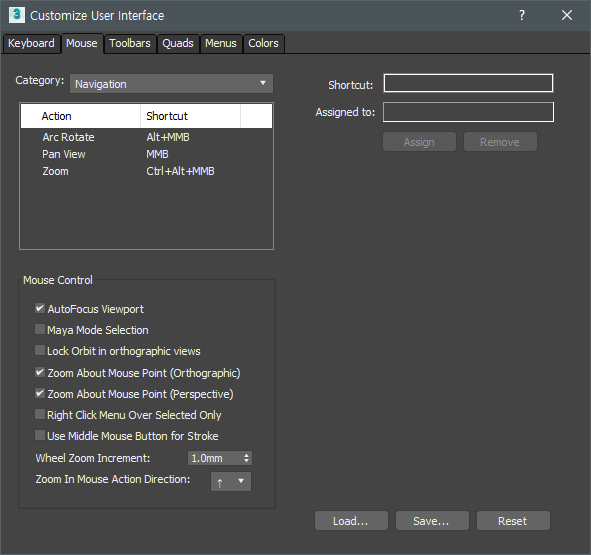The height and width of the screenshot is (555, 591).
Task: Enable Use Middle Mouse Button for Stroke
Action: click(x=40, y=436)
